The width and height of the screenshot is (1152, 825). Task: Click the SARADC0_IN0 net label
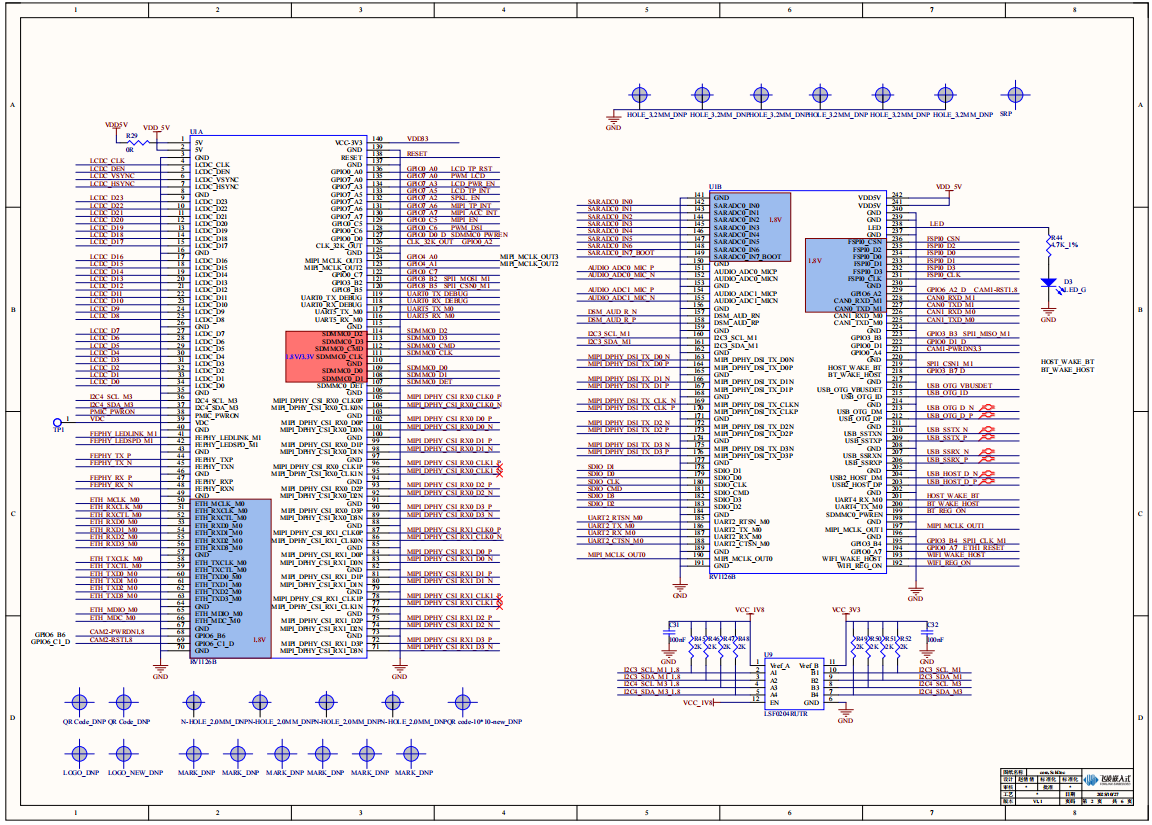point(612,202)
